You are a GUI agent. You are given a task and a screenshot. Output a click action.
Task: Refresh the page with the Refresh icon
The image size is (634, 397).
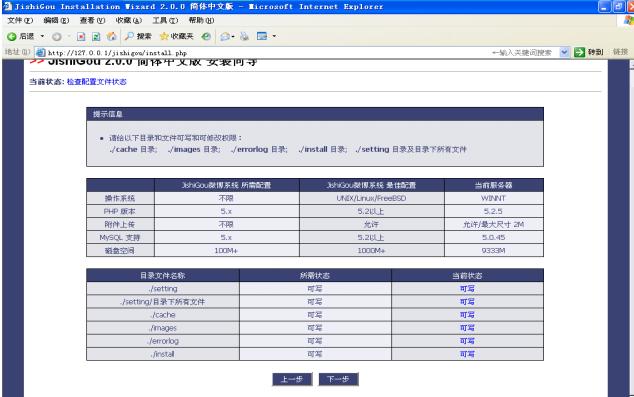[x=96, y=36]
